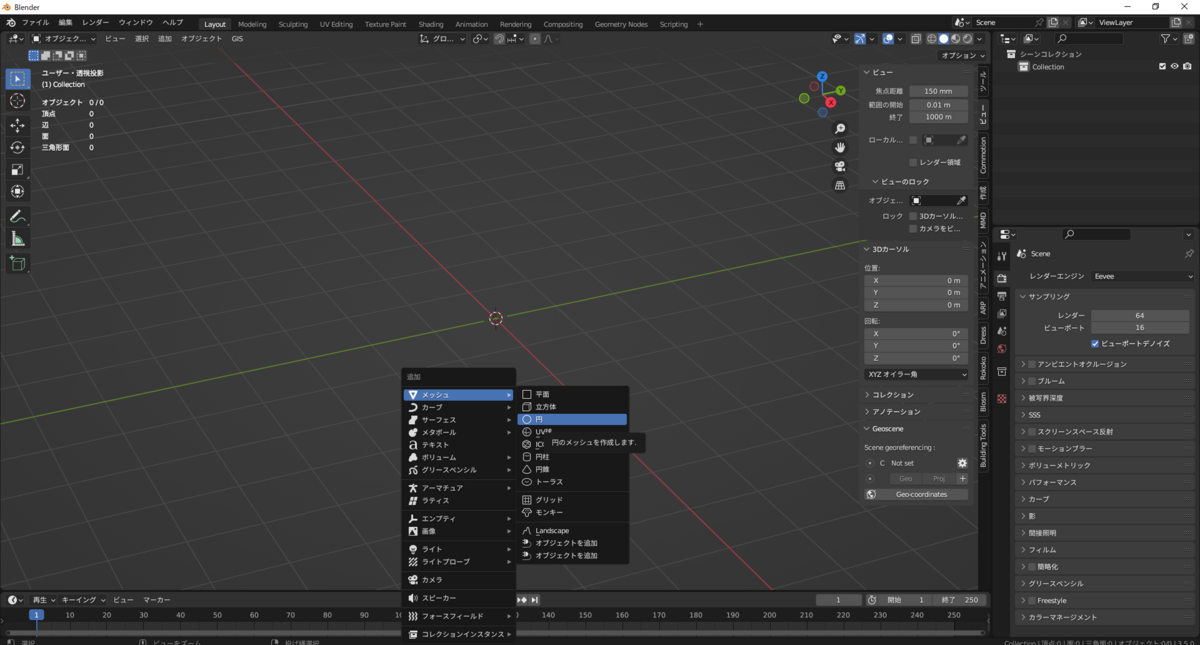Open the XYZ オイラー角 rotation mode dropdown
Viewport: 1200px width, 645px height.
point(916,374)
